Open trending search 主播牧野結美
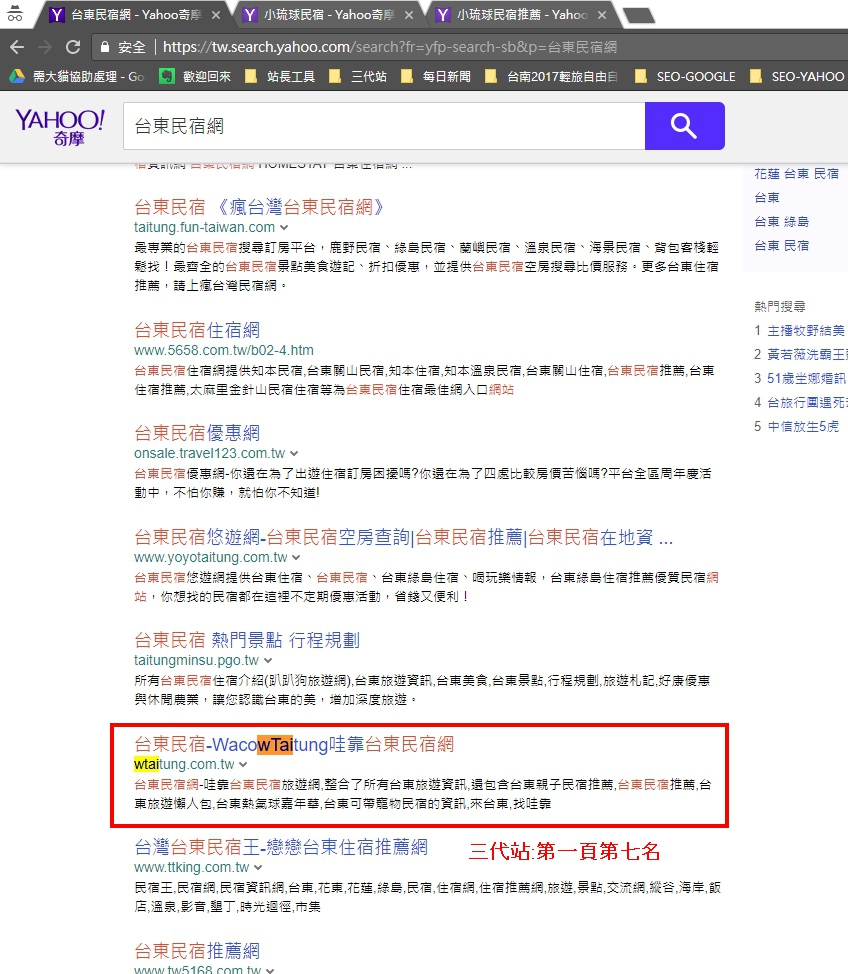 pyautogui.click(x=806, y=330)
